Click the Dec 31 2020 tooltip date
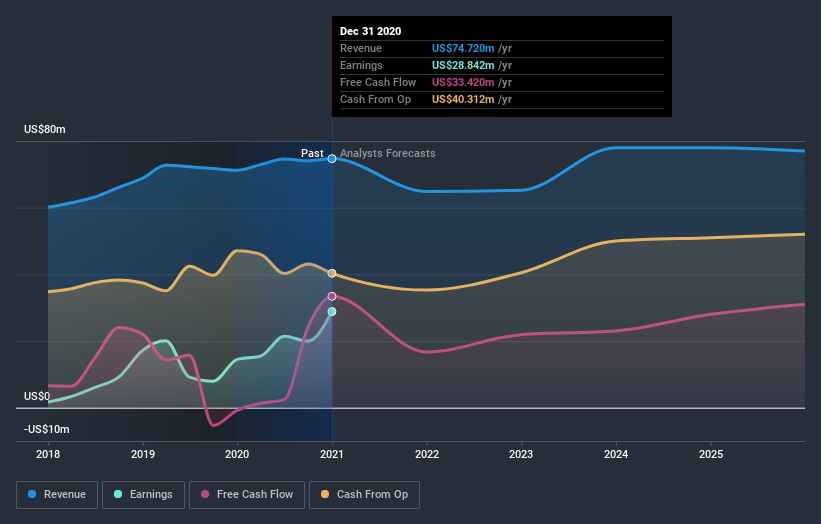The image size is (821, 524). pyautogui.click(x=371, y=31)
